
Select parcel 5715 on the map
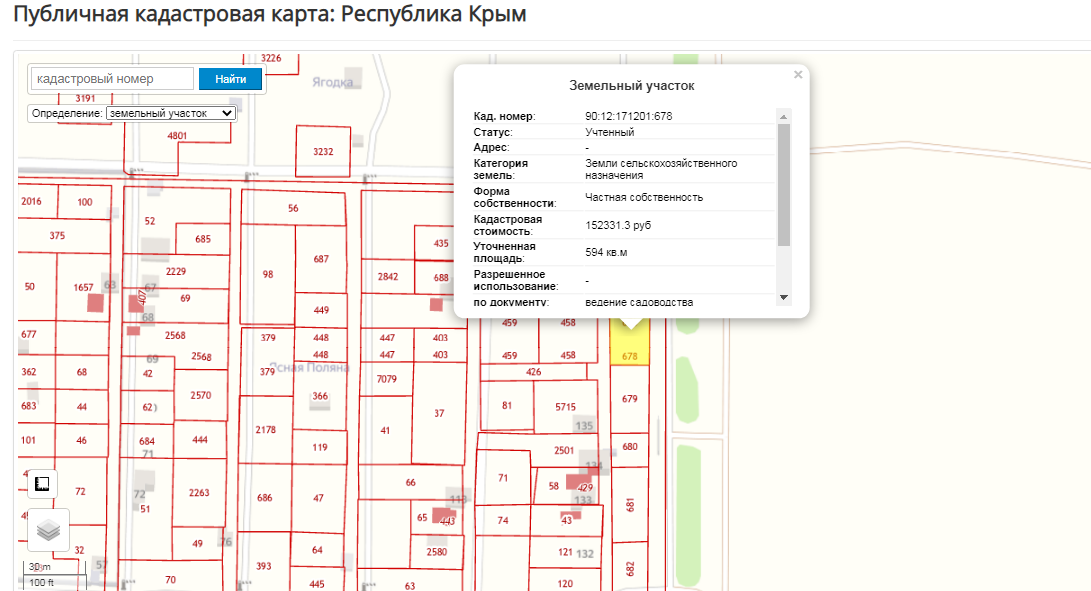[566, 407]
